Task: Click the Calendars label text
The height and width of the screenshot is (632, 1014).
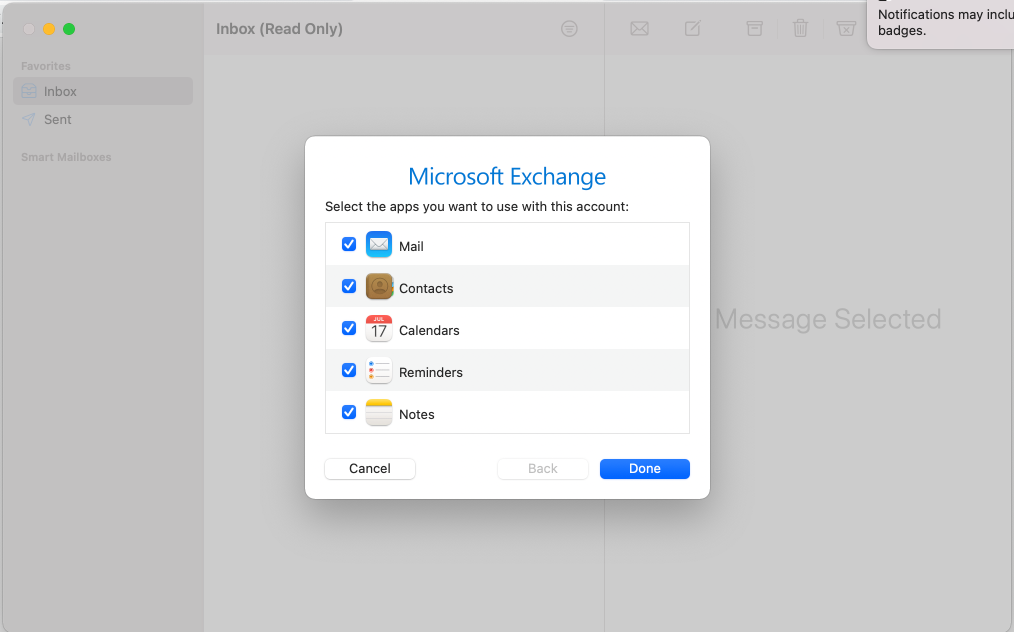Action: [429, 331]
